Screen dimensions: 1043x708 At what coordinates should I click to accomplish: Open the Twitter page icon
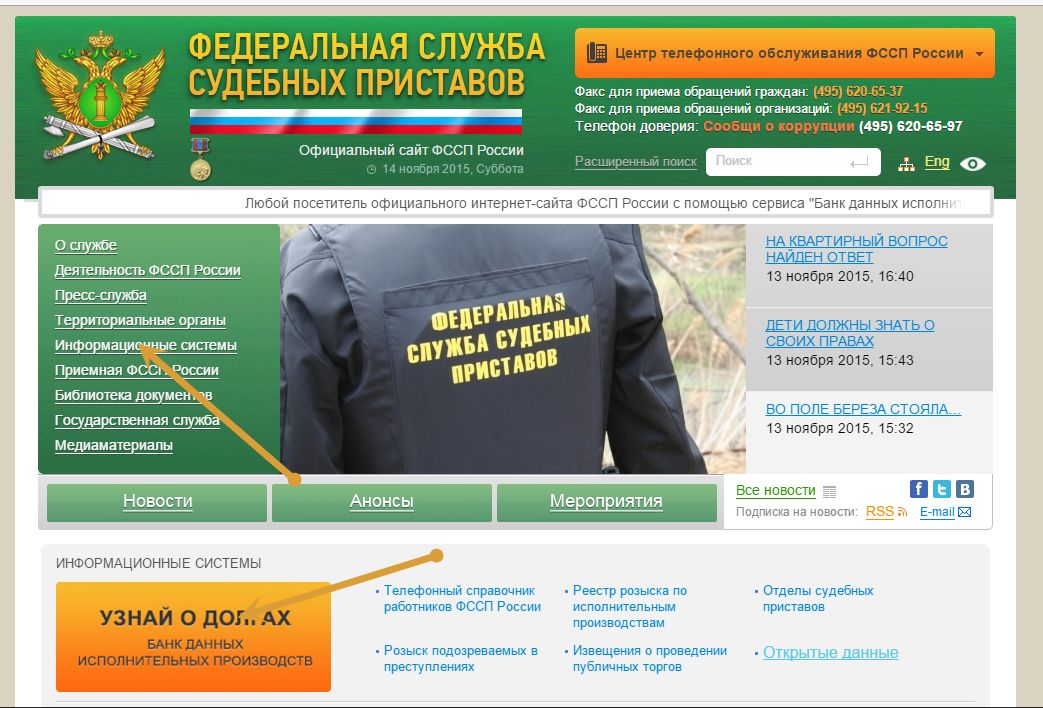(x=942, y=489)
